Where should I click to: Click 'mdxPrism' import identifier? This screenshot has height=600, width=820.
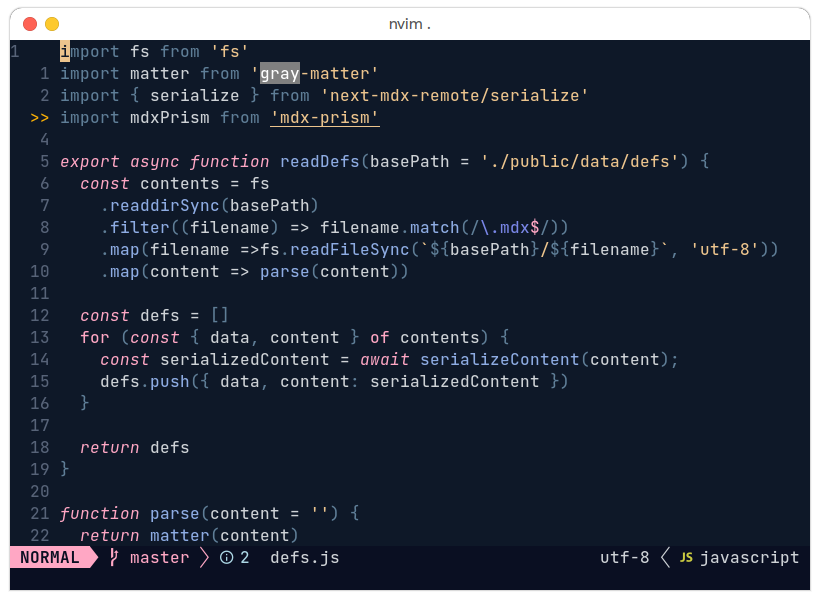point(169,118)
